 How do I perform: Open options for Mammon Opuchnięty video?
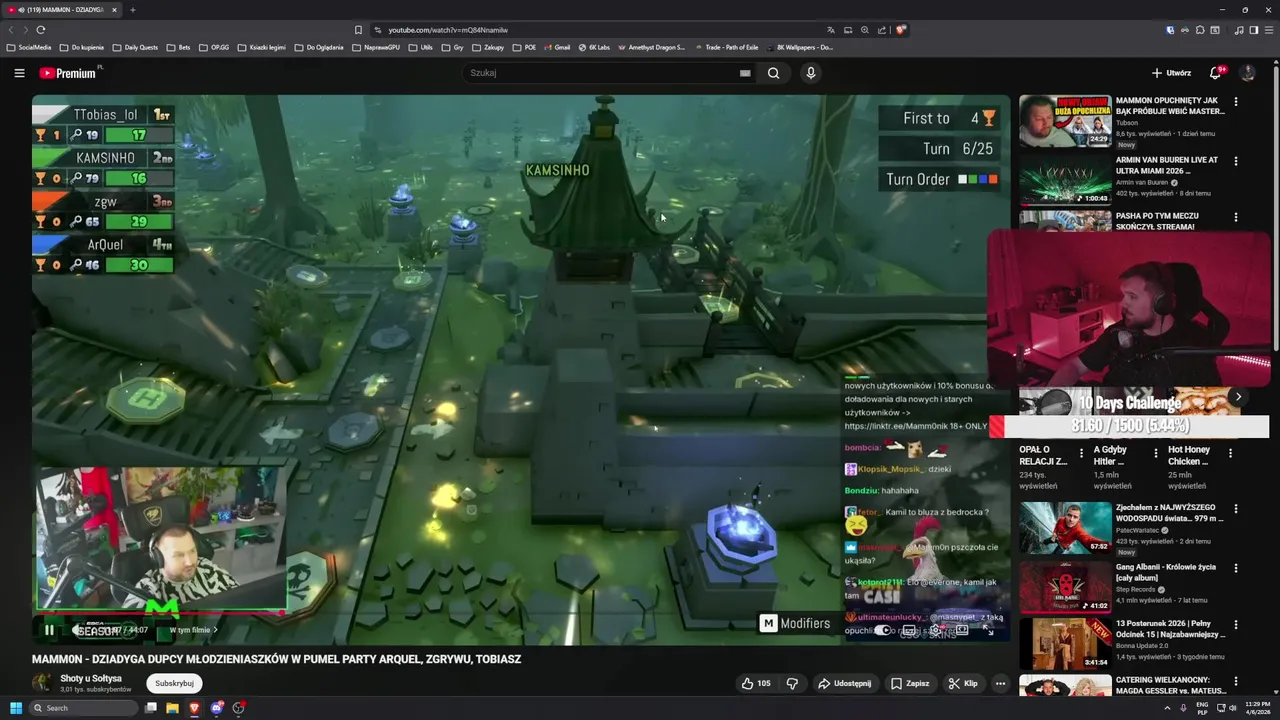click(x=1236, y=102)
